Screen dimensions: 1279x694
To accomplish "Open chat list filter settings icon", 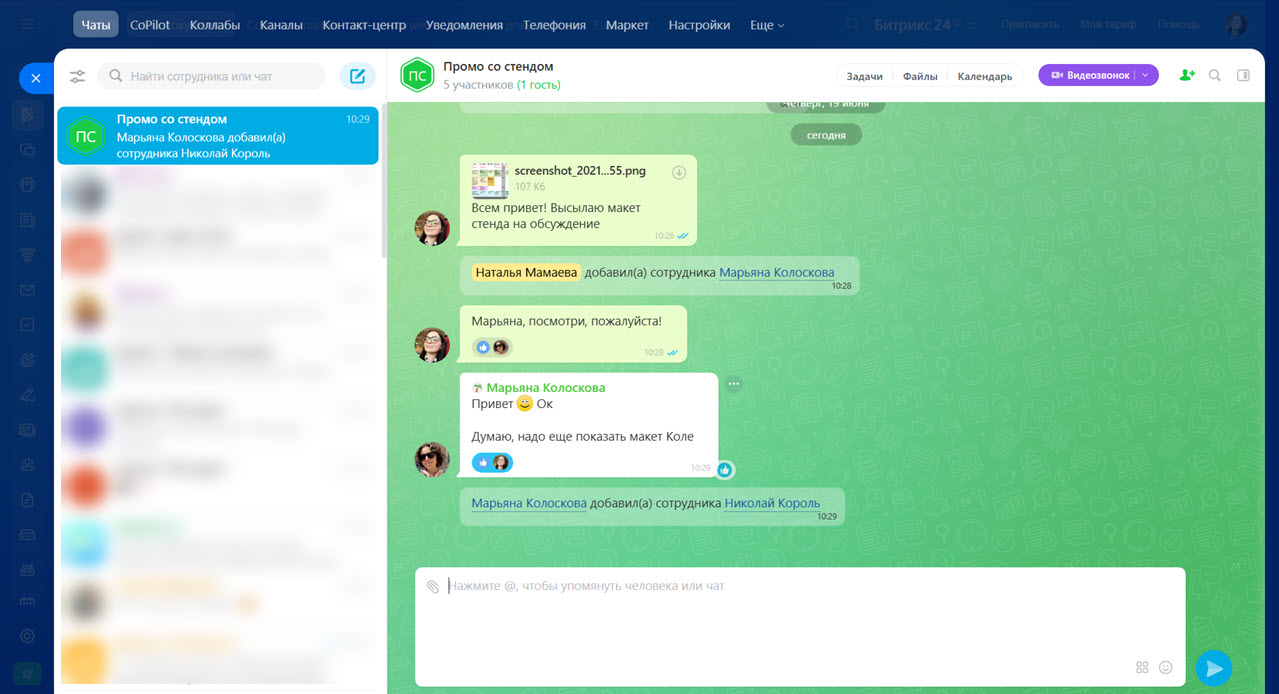I will click(78, 76).
